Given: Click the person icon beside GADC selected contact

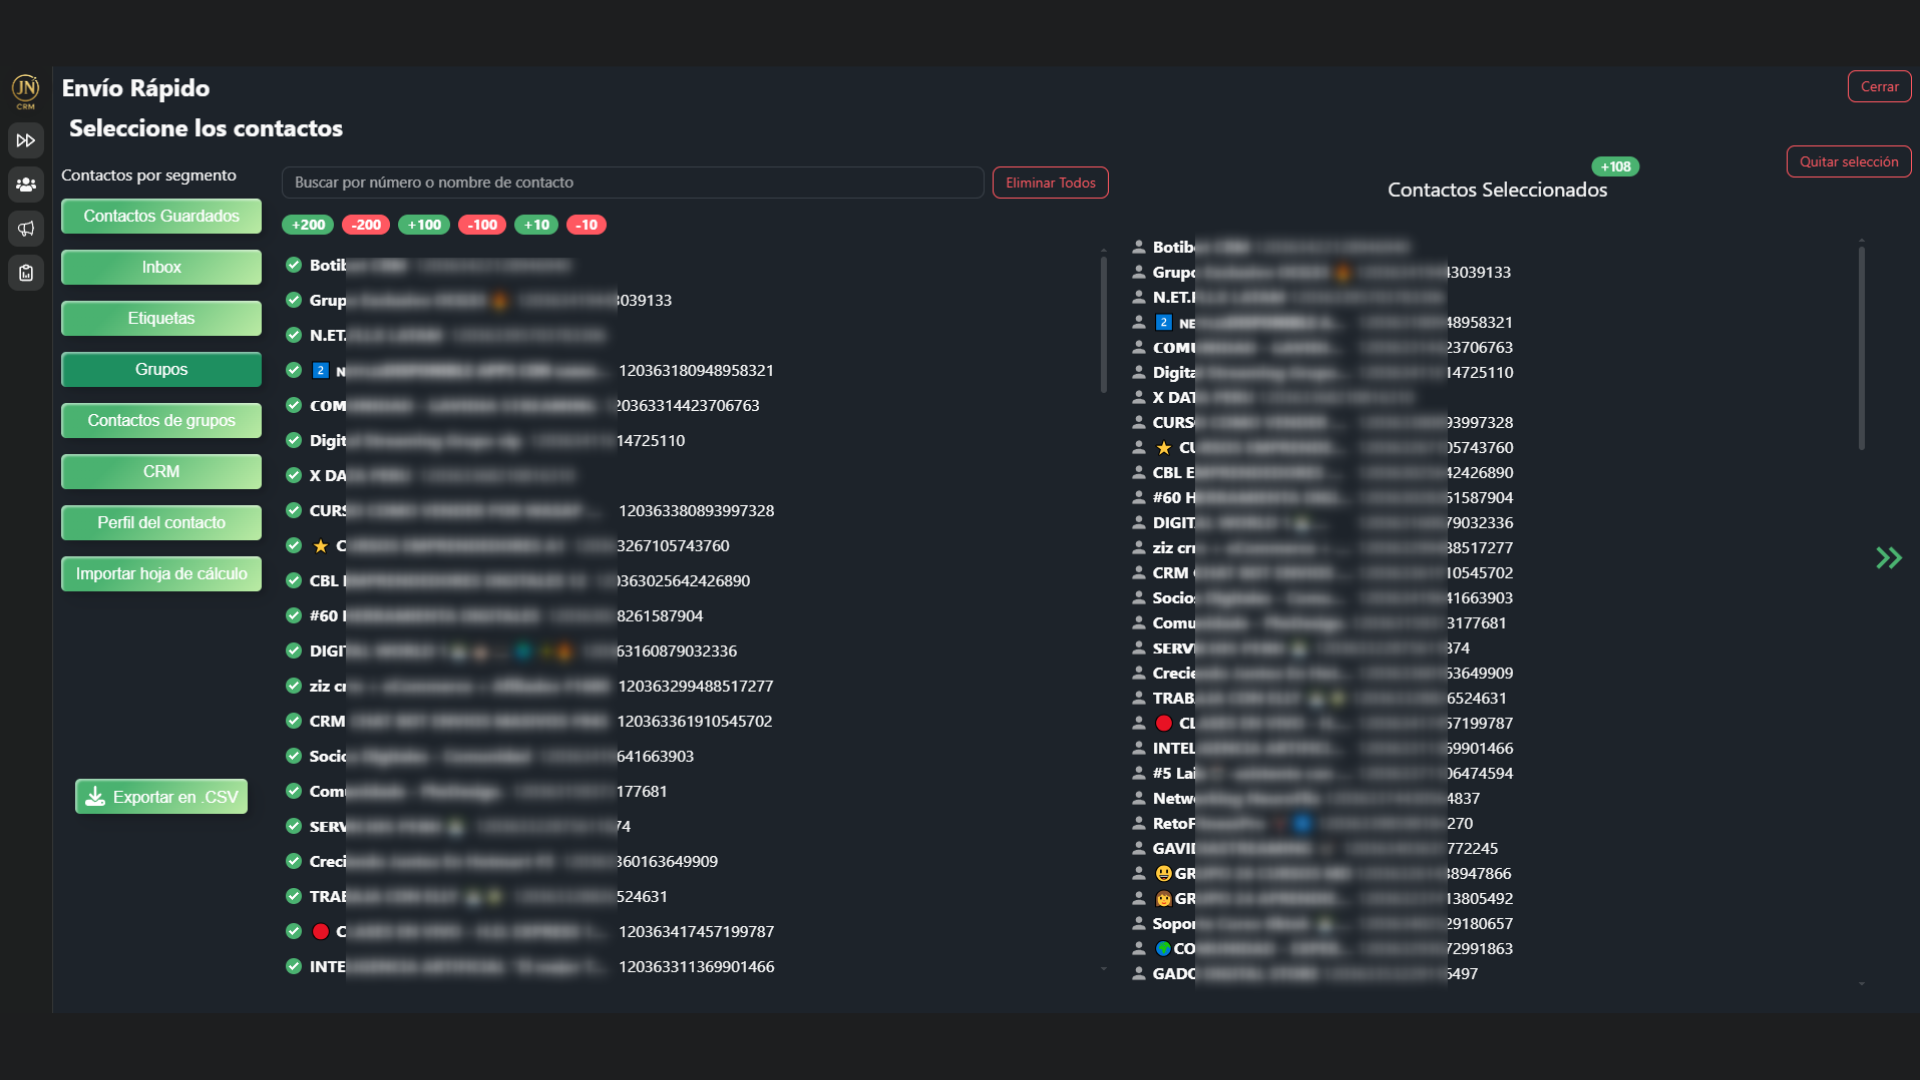Looking at the screenshot, I should point(1138,973).
